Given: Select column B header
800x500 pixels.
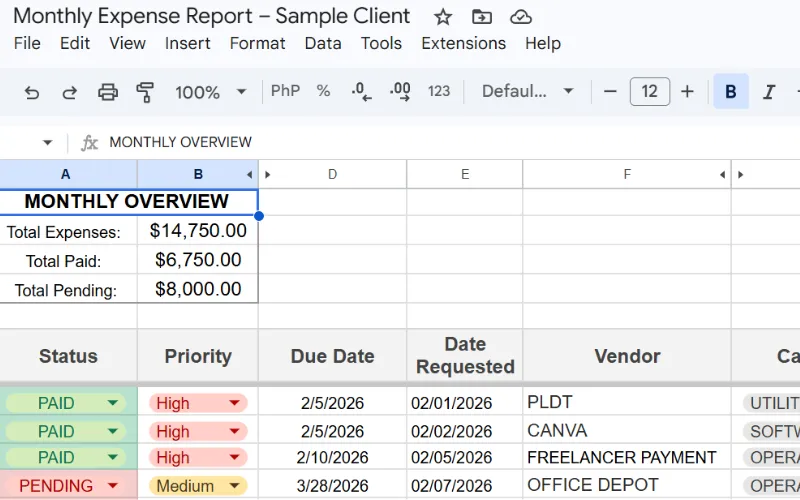Looking at the screenshot, I should [198, 174].
